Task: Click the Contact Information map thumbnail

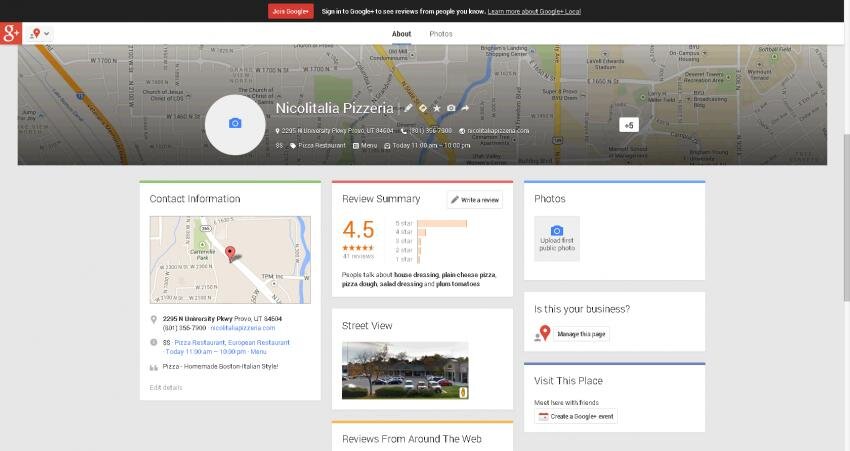Action: pyautogui.click(x=230, y=260)
